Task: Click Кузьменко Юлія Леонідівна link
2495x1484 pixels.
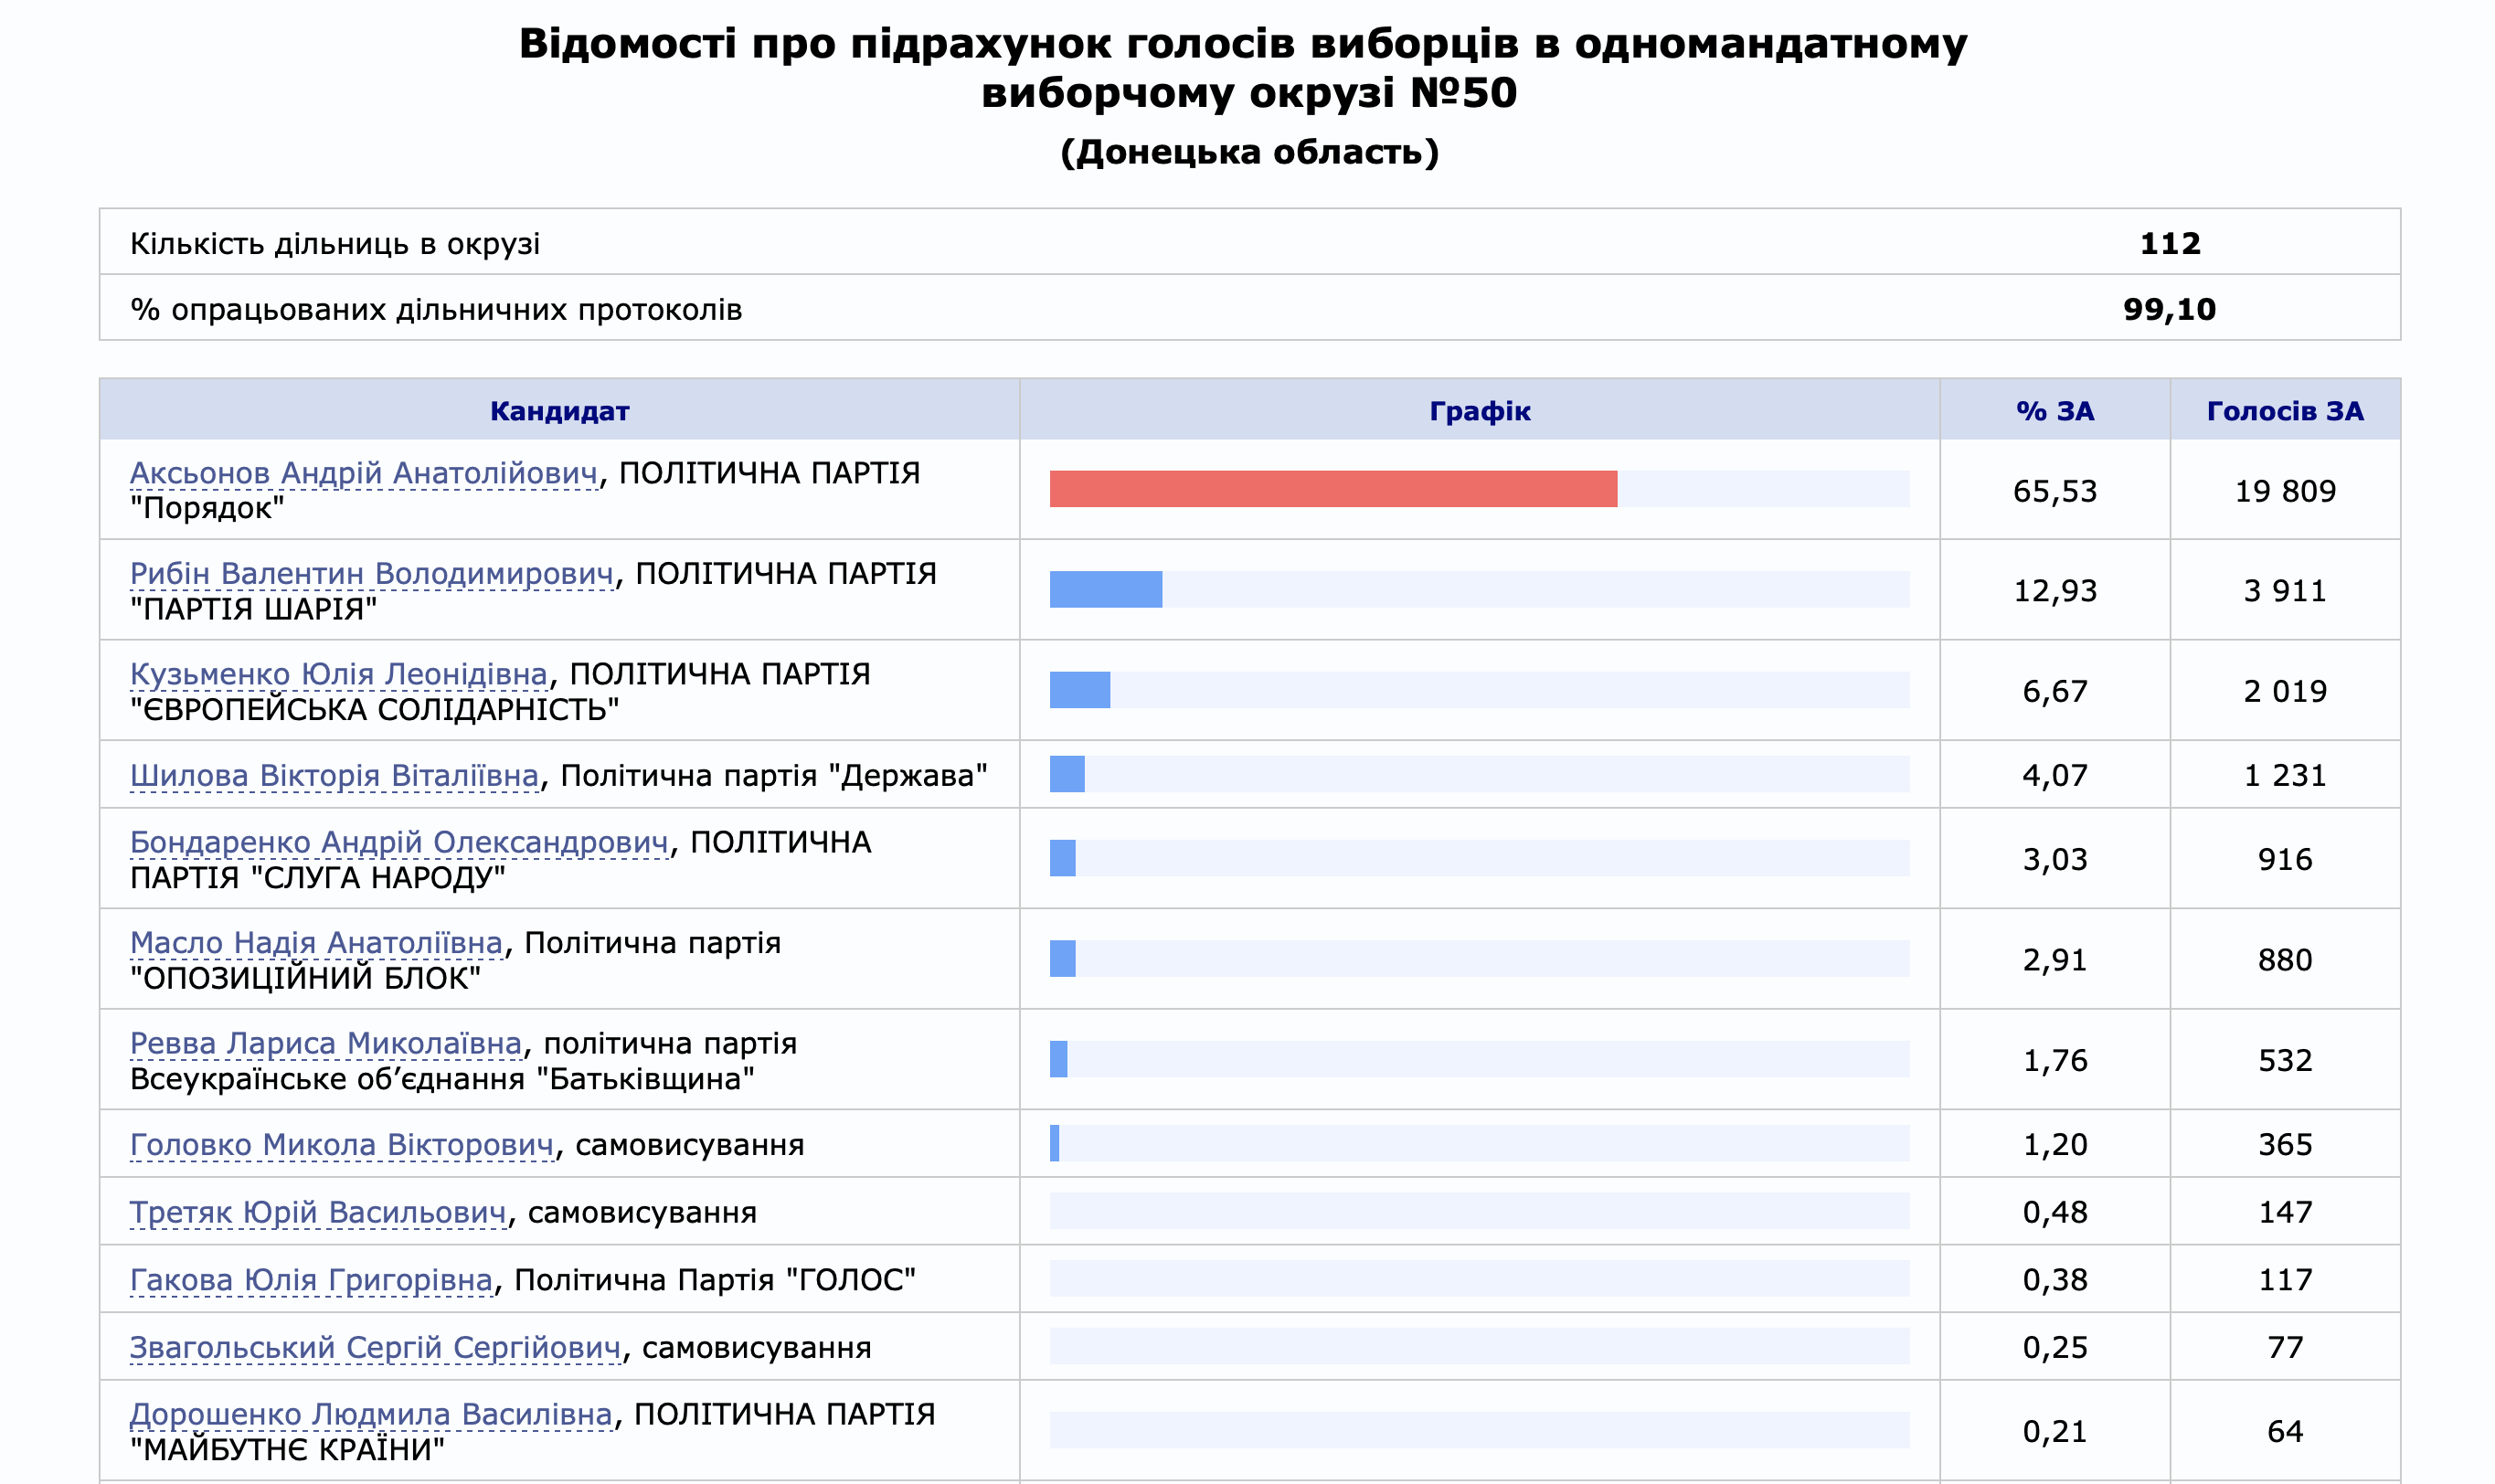Action: 338,675
